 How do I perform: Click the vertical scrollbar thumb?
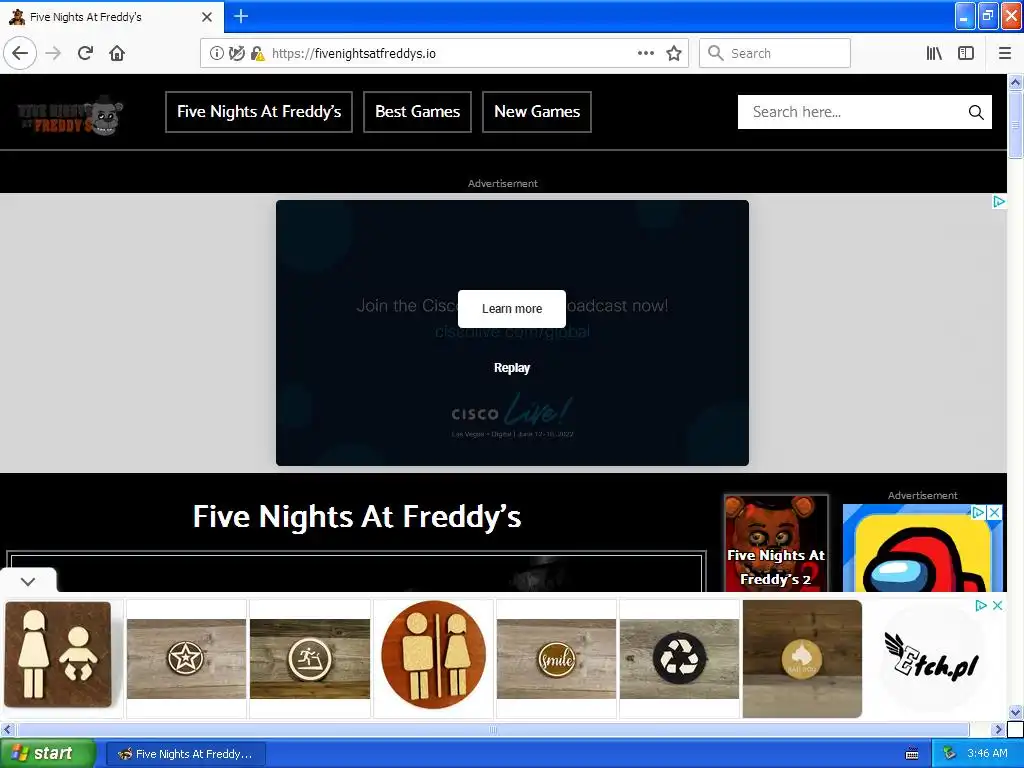[1016, 124]
